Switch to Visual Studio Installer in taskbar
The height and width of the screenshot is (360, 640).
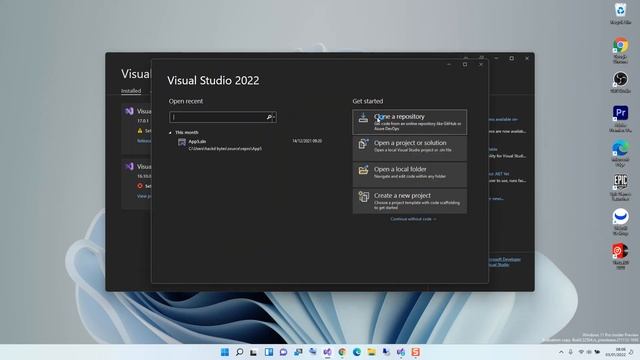tap(401, 352)
